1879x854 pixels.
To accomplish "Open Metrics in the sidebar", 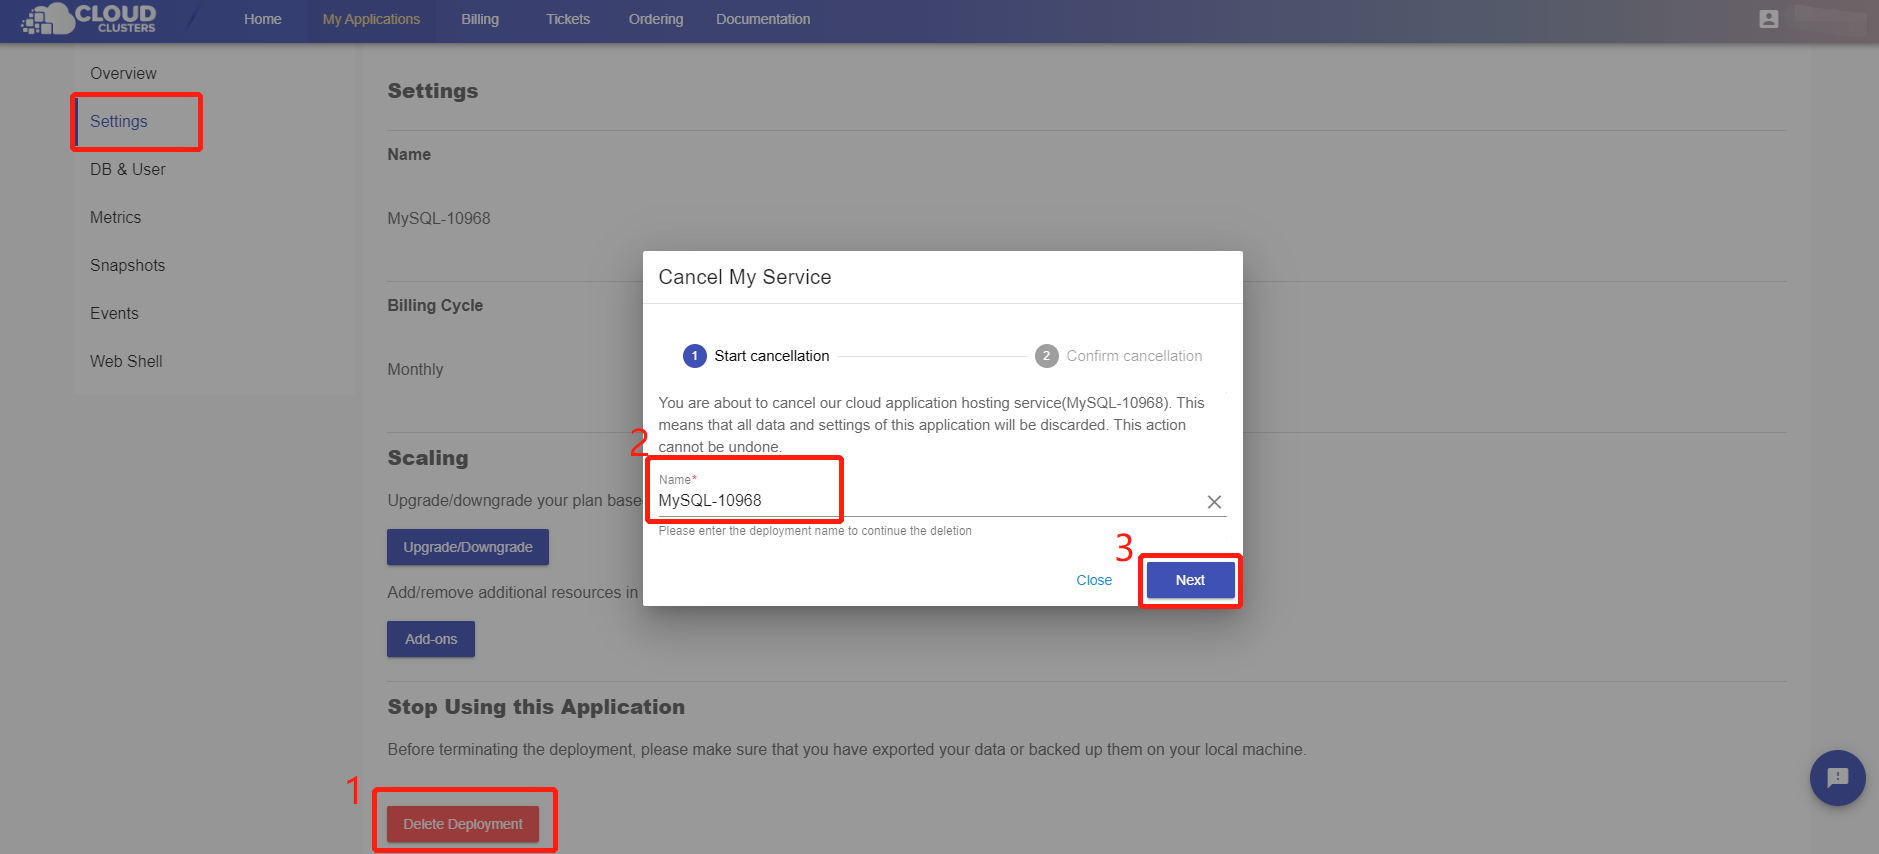I will pos(116,217).
